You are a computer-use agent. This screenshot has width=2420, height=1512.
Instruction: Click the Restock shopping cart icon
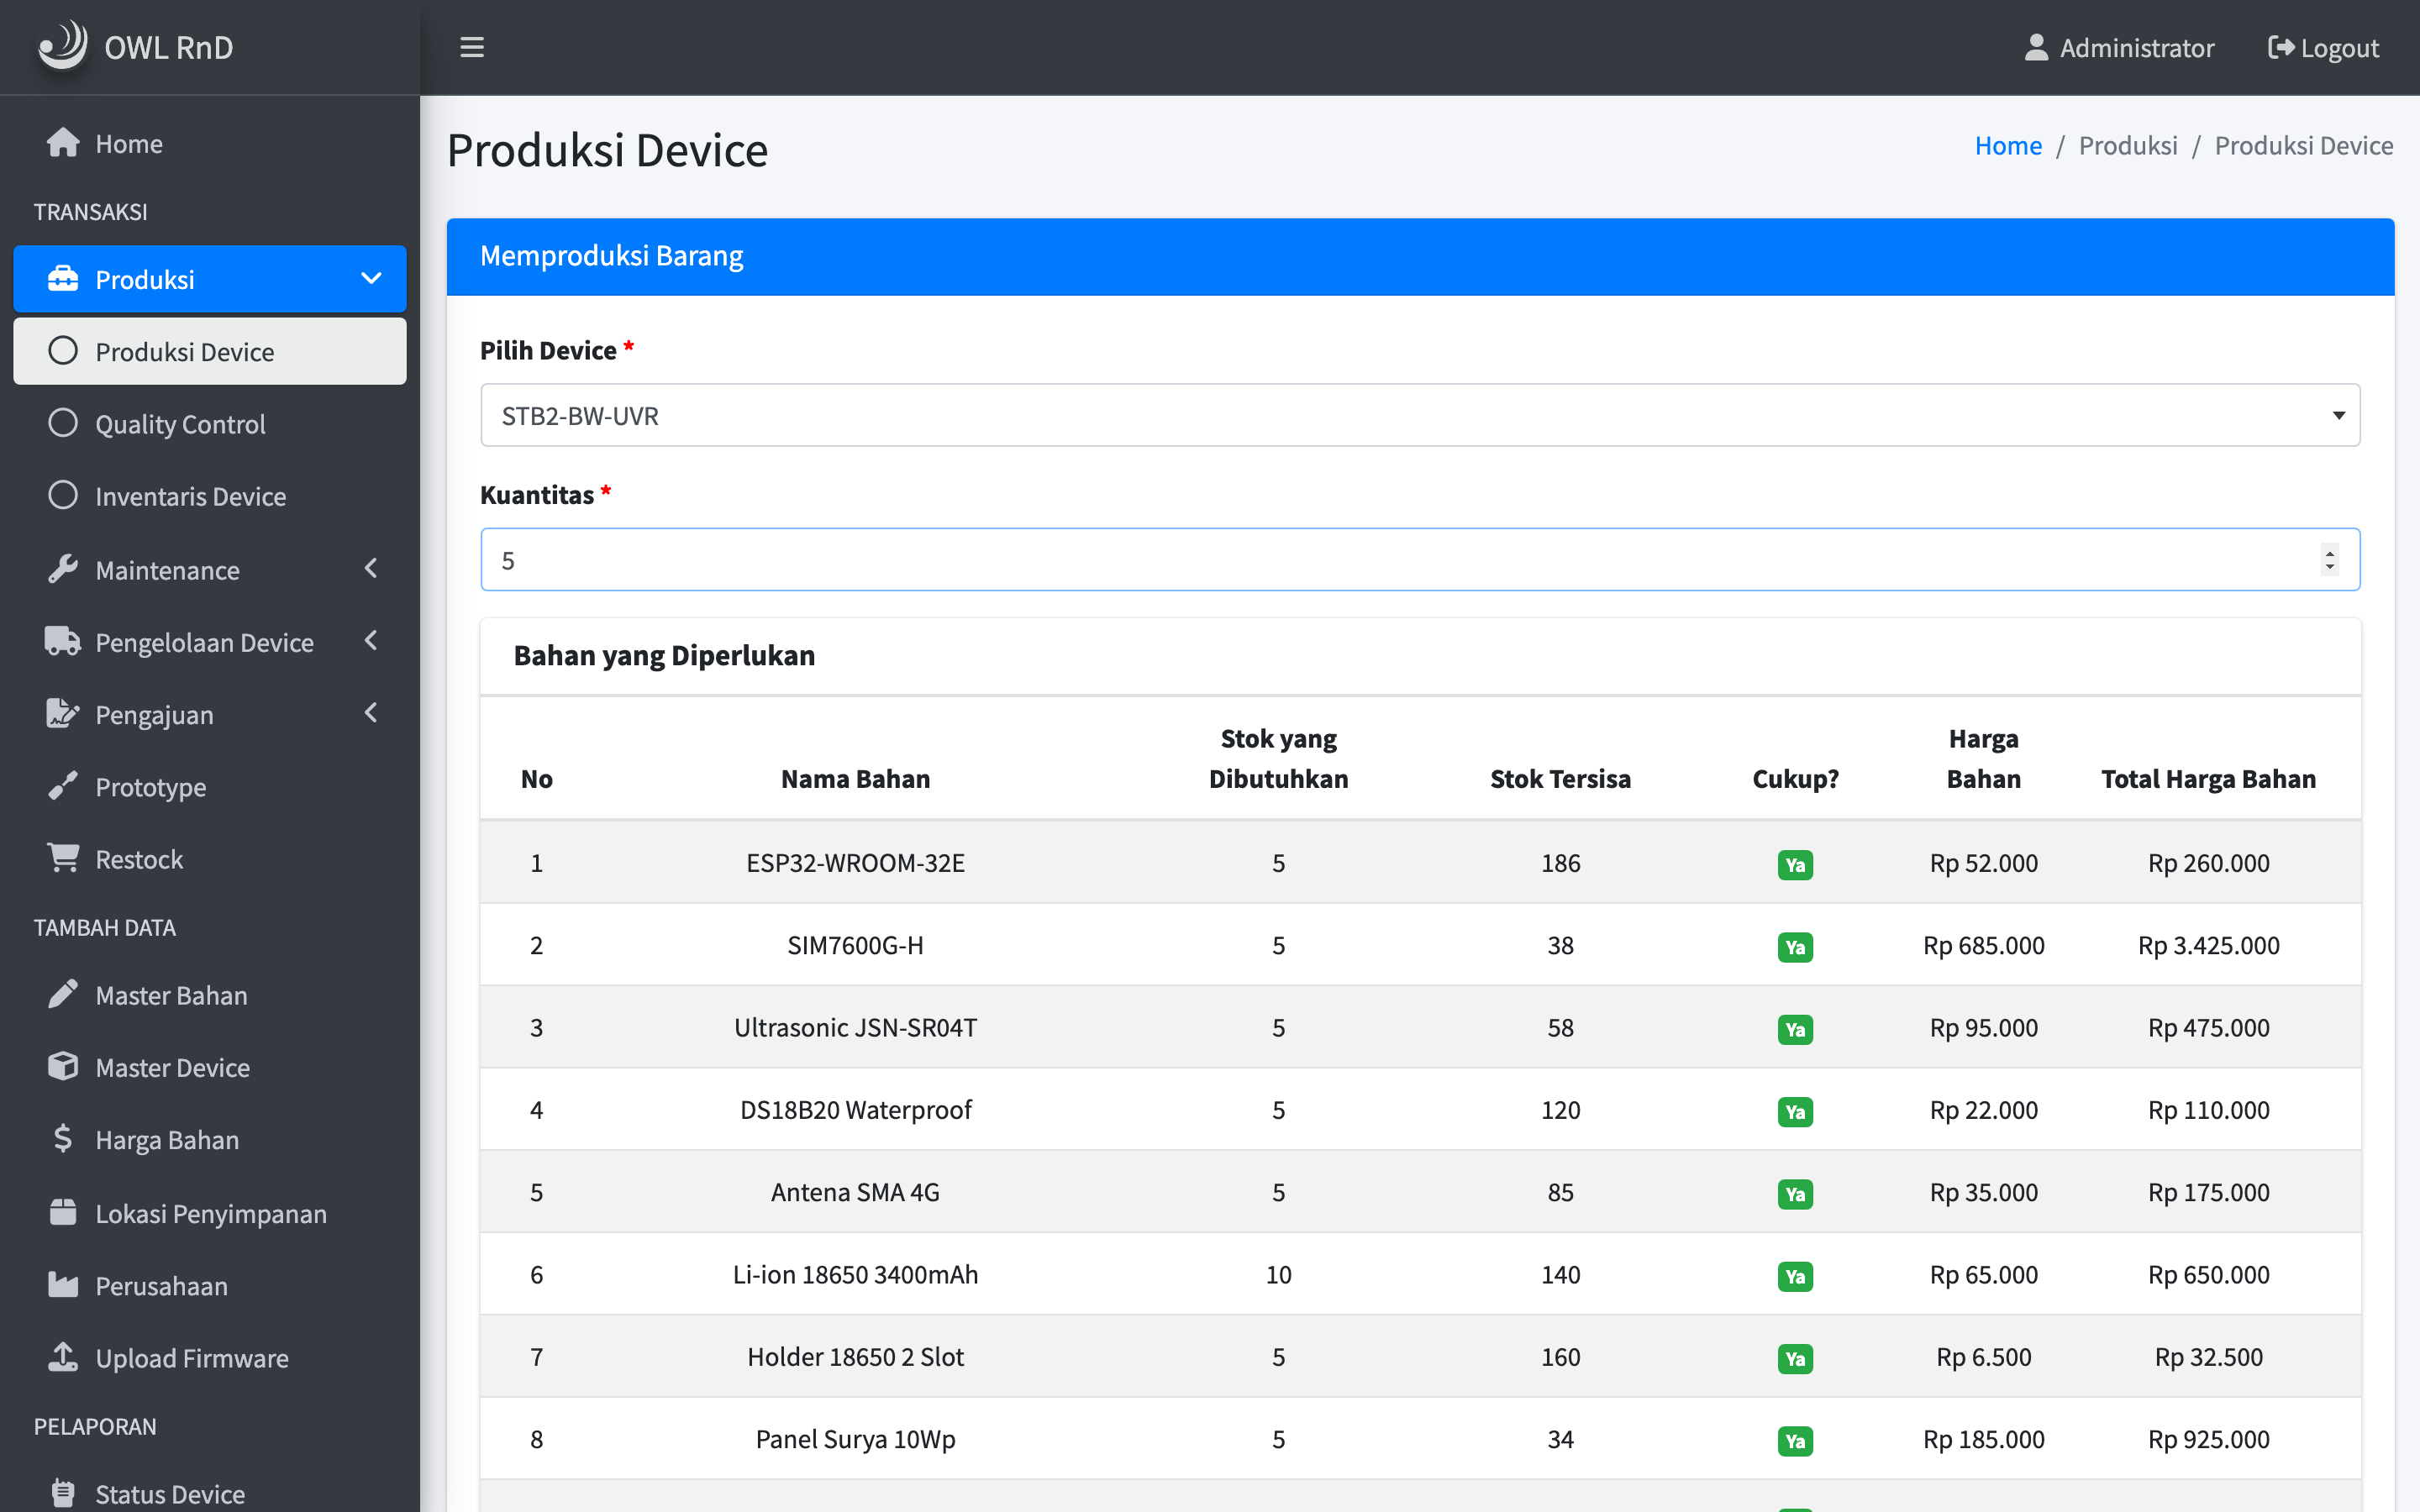click(63, 858)
